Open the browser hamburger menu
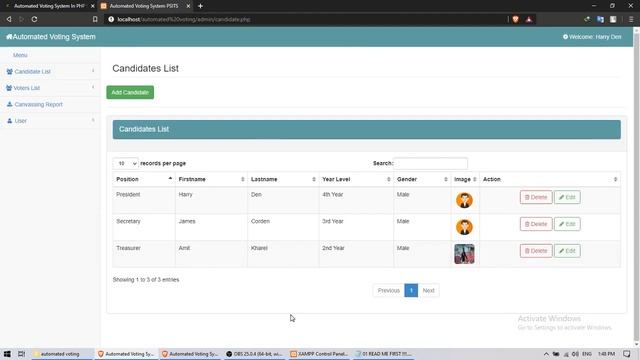640x360 pixels. [631, 19]
